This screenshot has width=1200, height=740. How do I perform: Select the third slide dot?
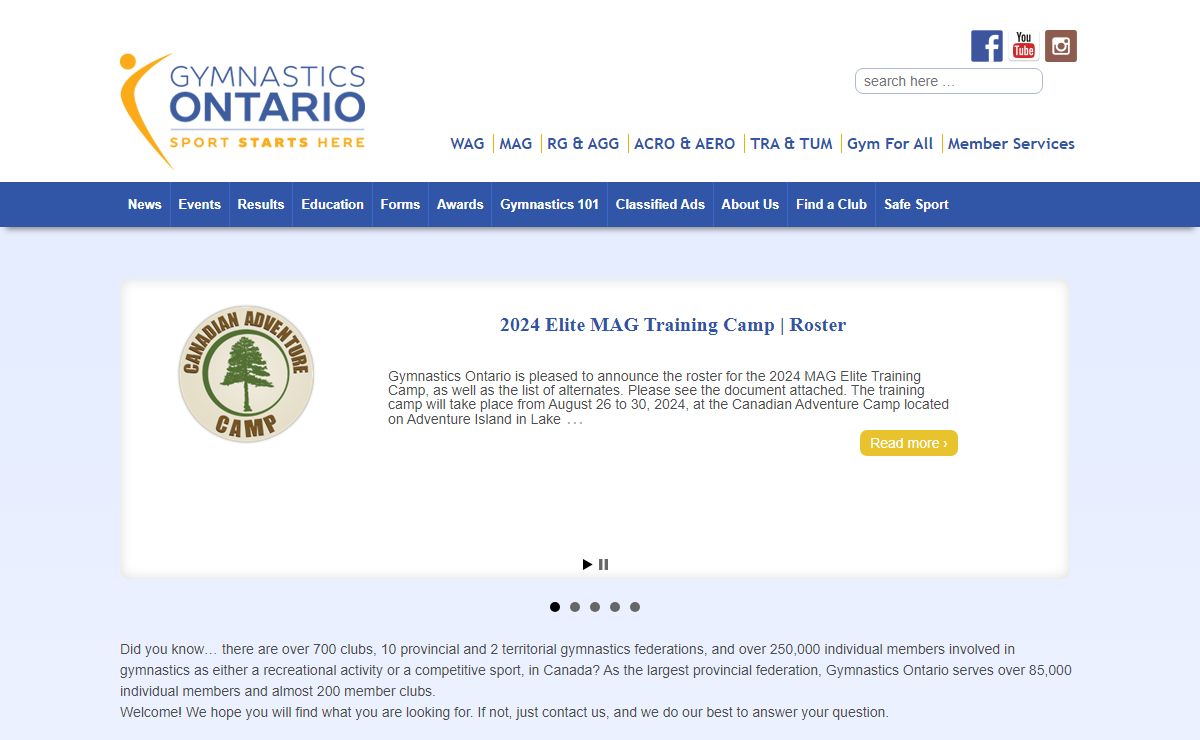tap(595, 607)
